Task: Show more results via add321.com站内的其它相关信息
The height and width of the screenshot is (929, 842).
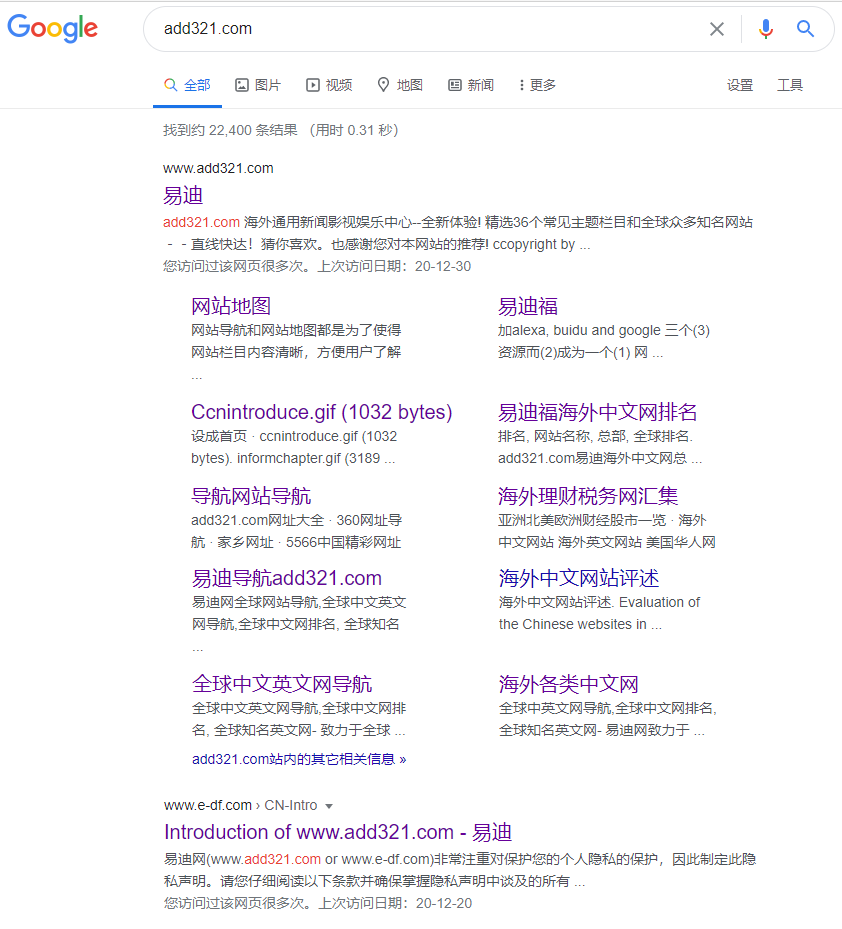Action: pyautogui.click(x=299, y=759)
